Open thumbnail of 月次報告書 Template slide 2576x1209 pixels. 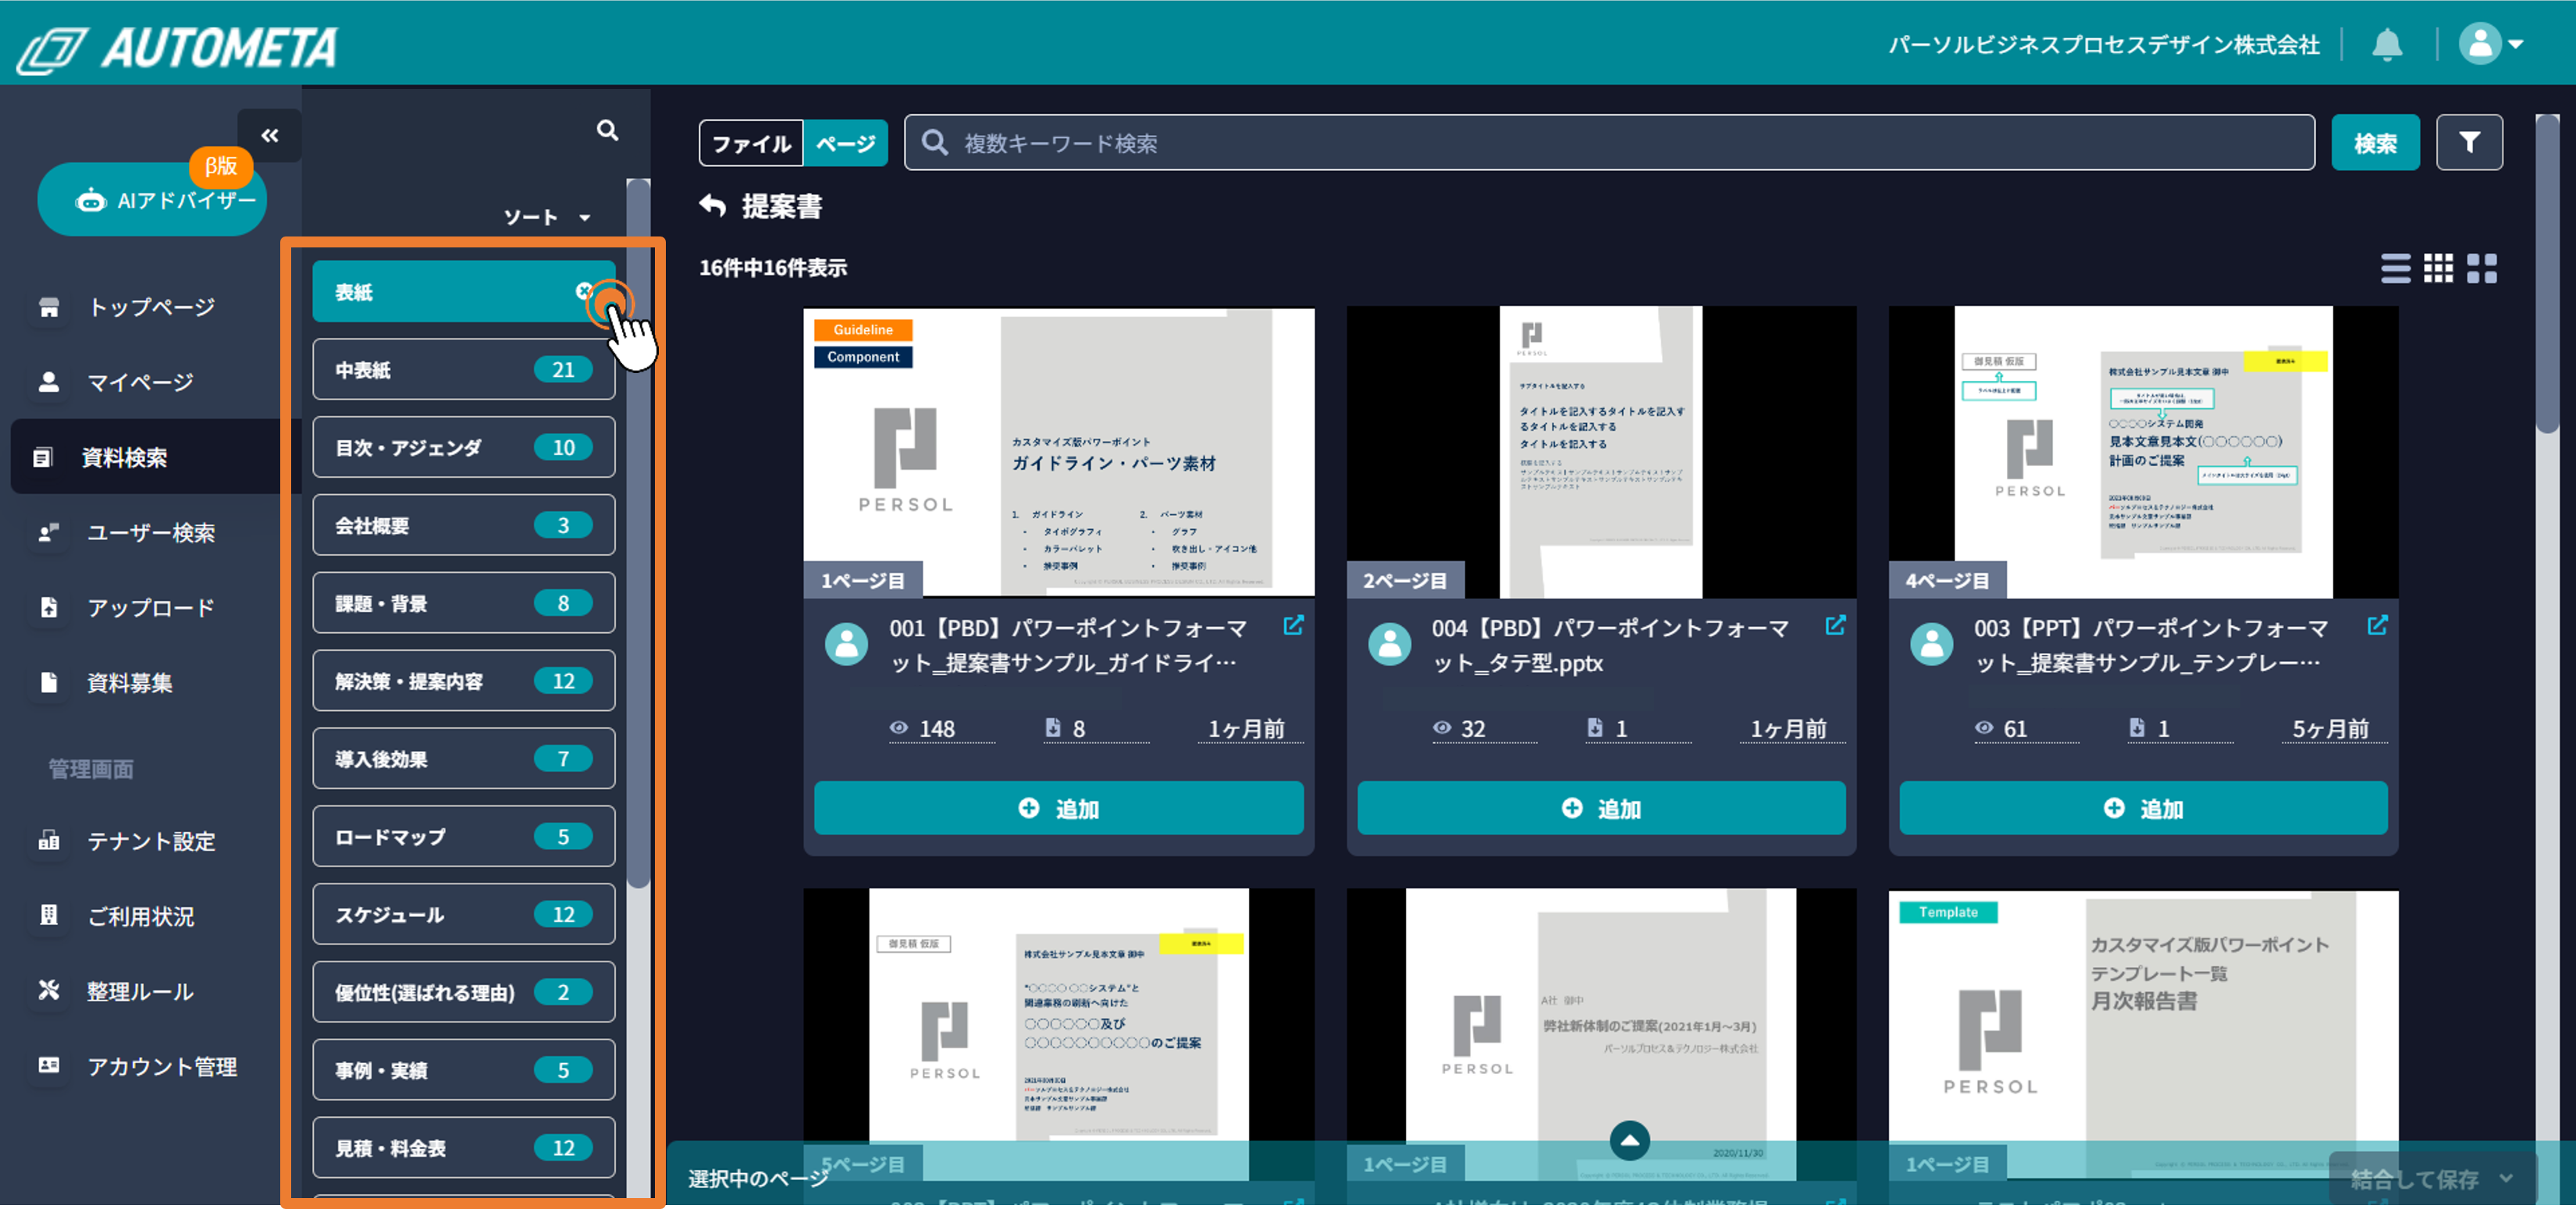coord(2143,1034)
